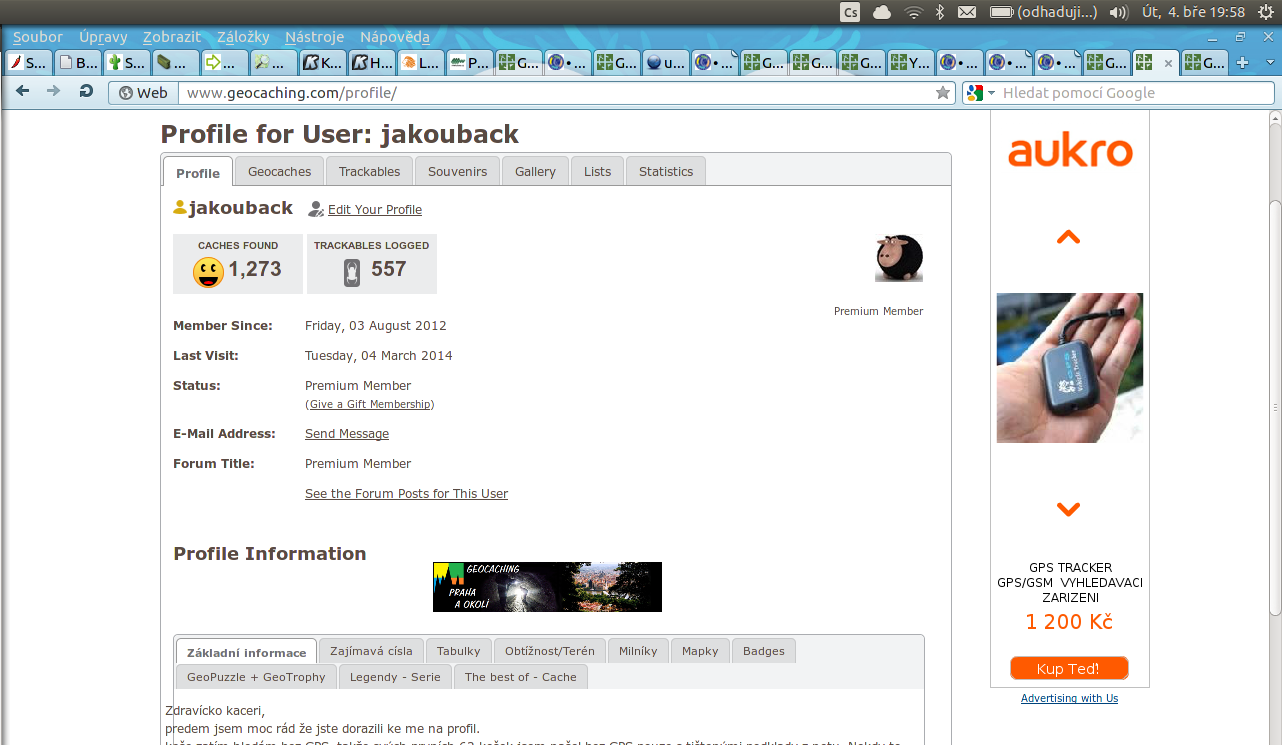Click the Reload page icon

[x=86, y=92]
